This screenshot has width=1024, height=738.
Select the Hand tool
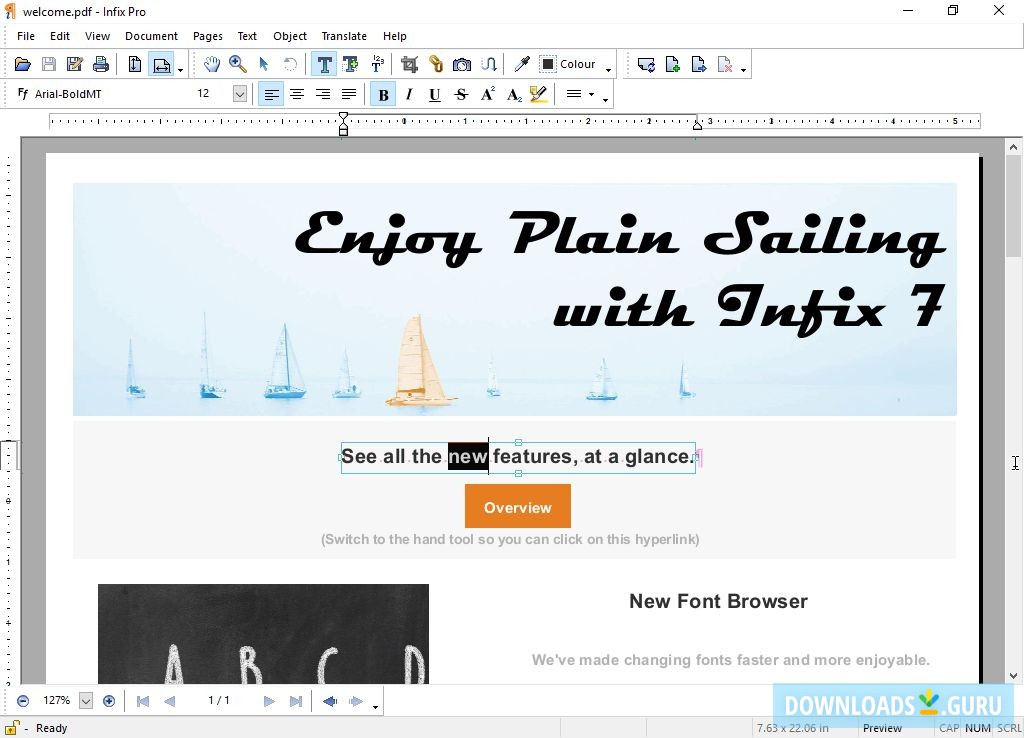click(x=212, y=64)
